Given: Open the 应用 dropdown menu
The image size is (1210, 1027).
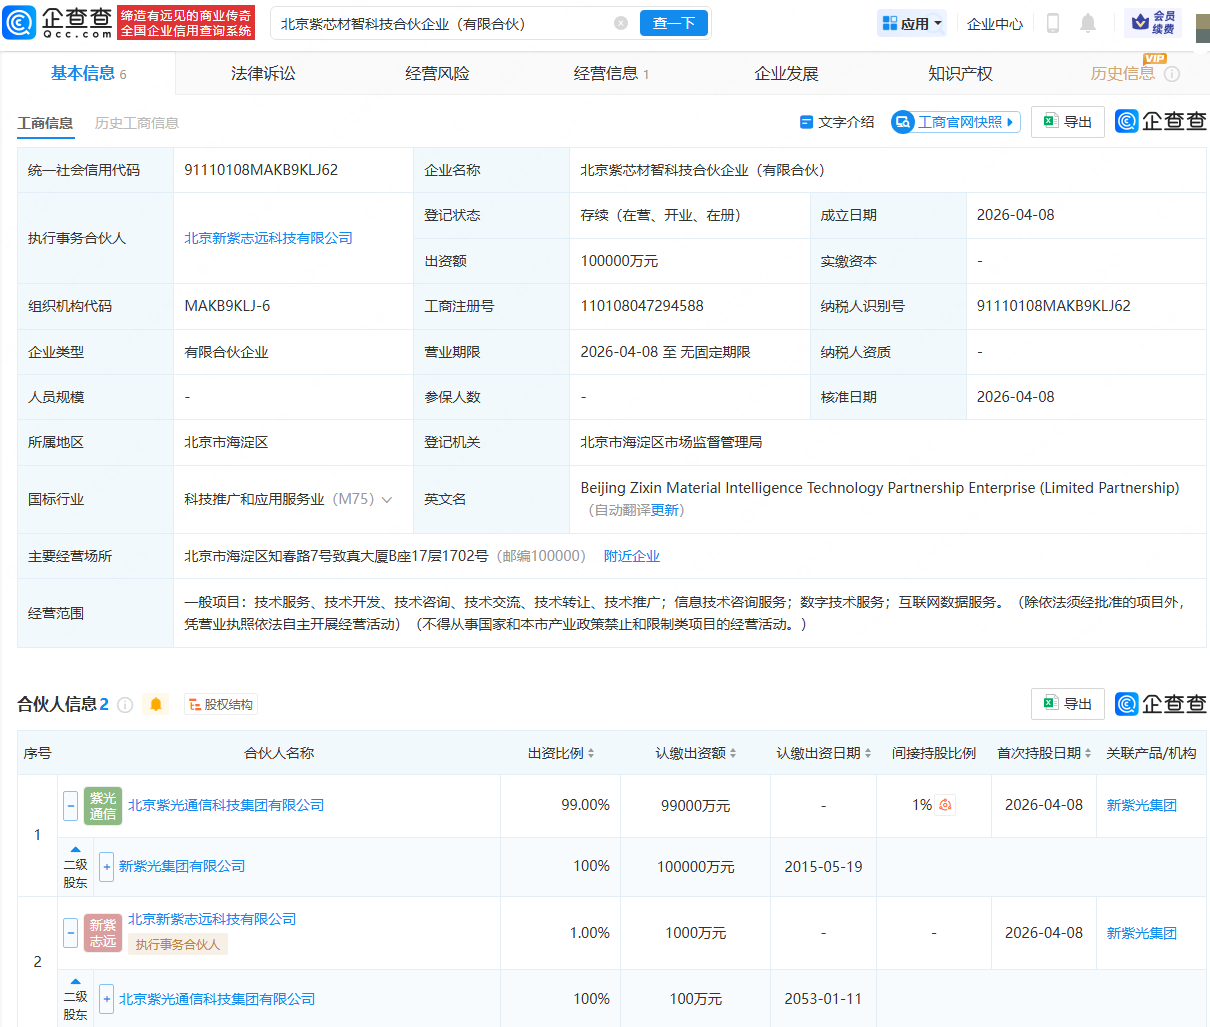Looking at the screenshot, I should (912, 23).
